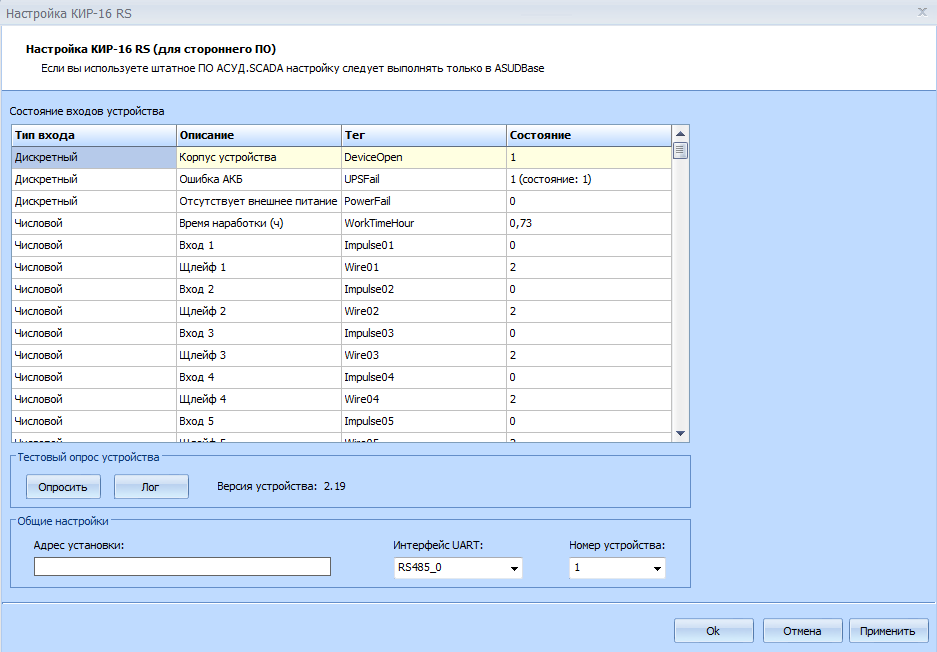This screenshot has width=937, height=652.
Task: Click the table scrollbar down arrow
Action: pos(680,433)
